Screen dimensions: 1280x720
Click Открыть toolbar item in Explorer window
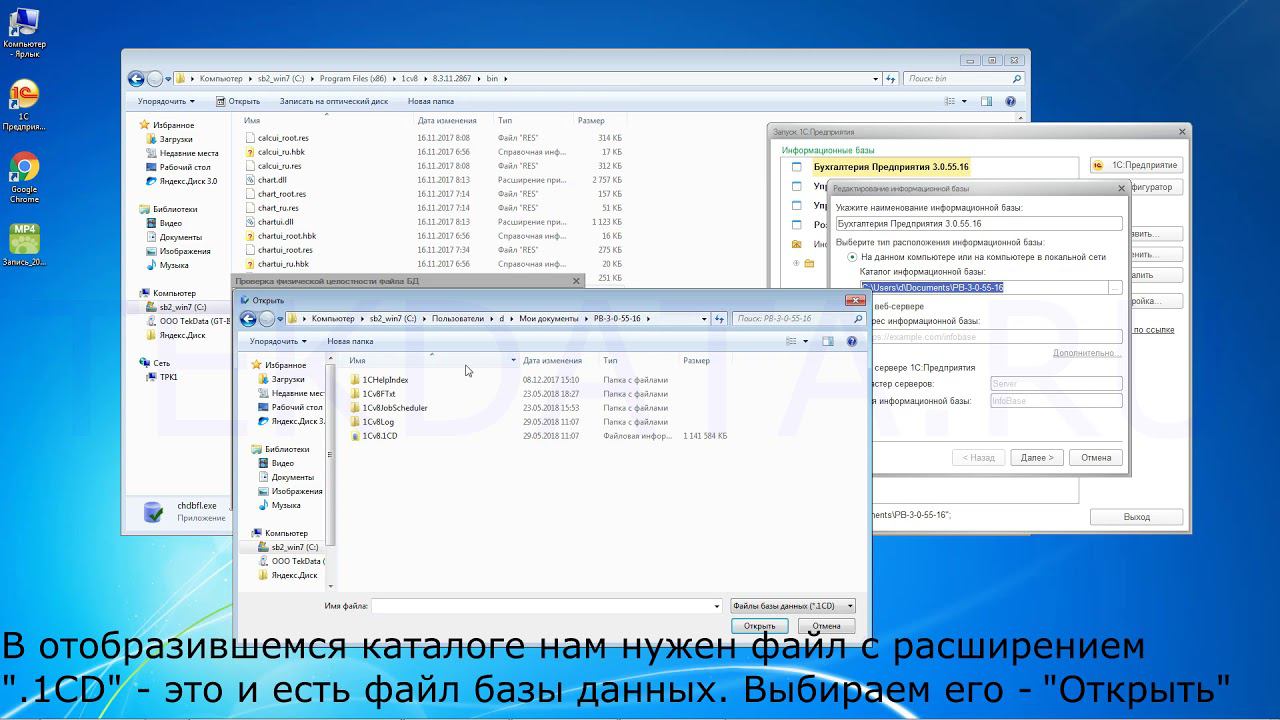[238, 101]
